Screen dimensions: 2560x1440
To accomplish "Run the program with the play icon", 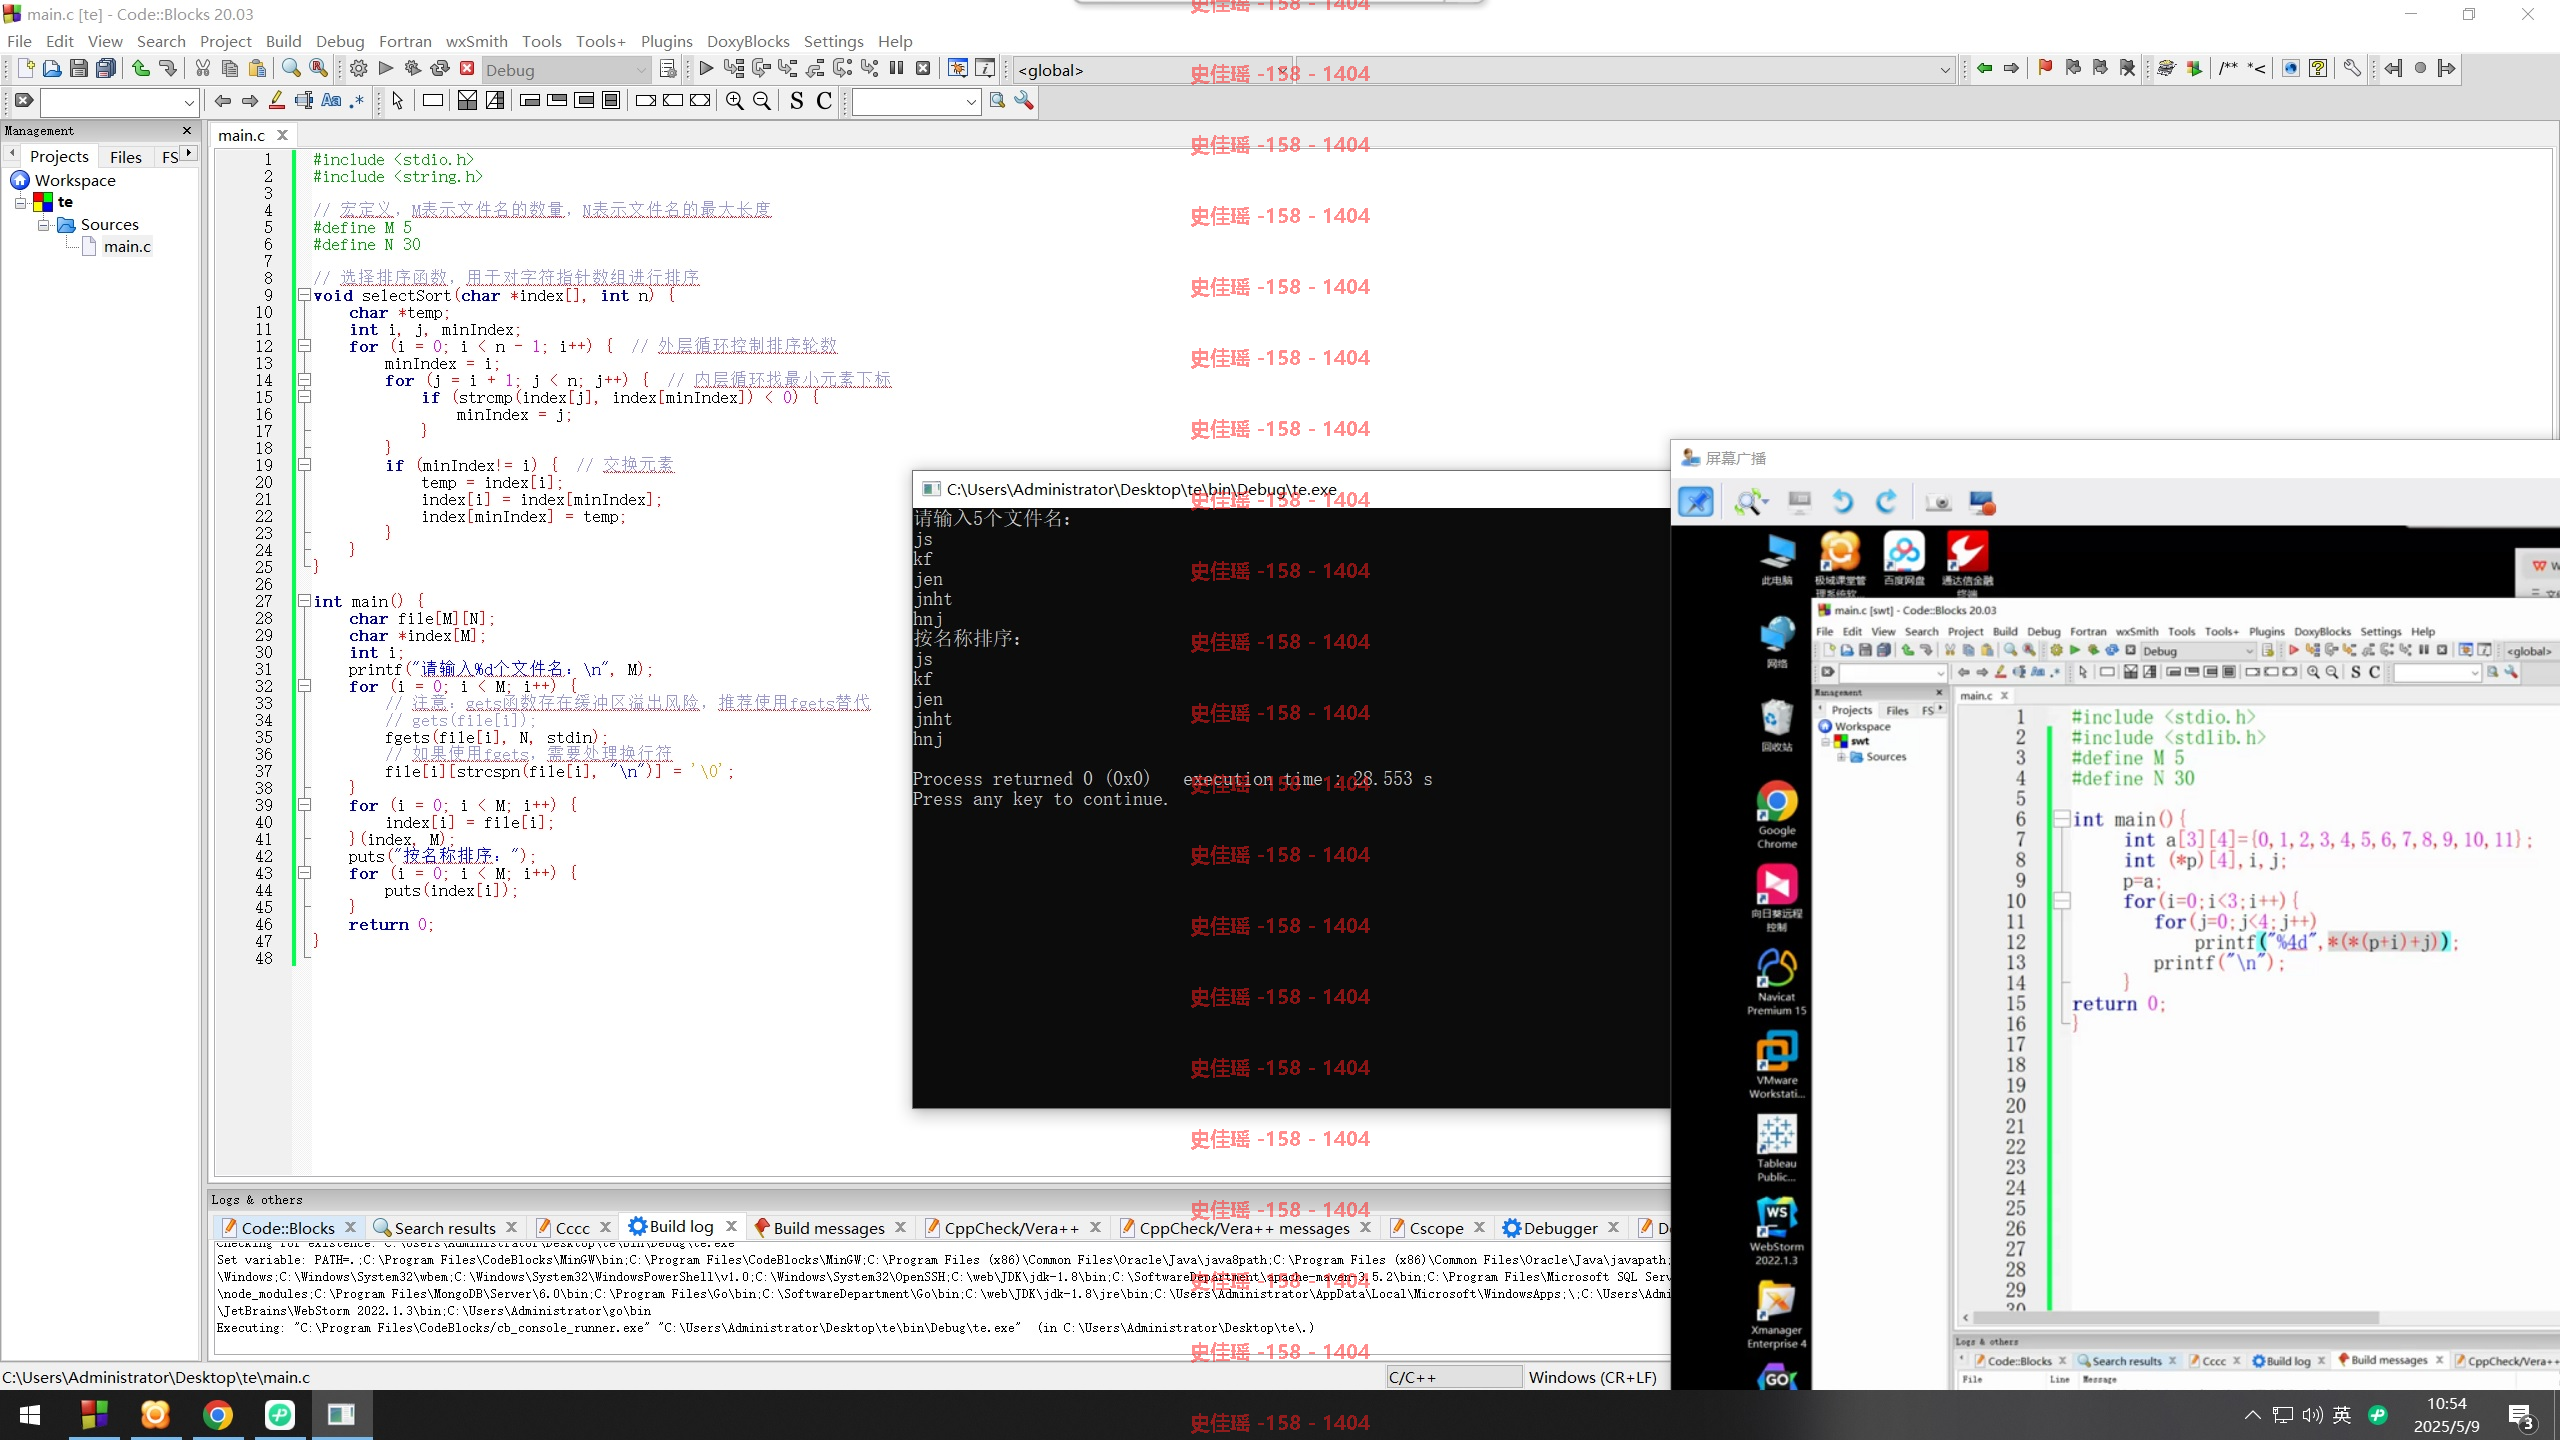I will click(385, 69).
